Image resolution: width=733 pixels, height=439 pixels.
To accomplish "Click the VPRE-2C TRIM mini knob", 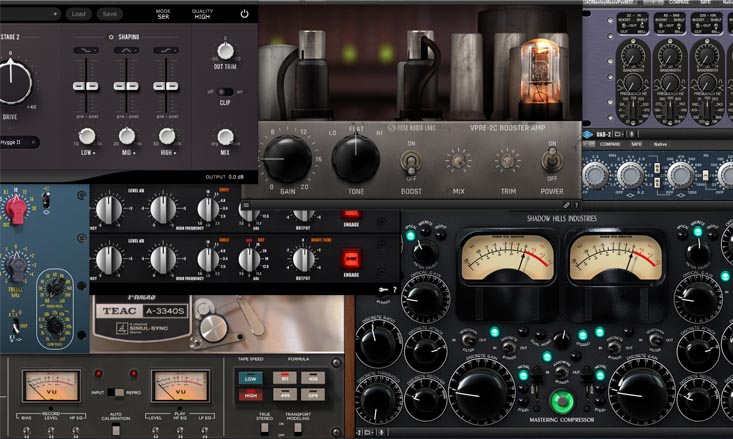I will click(507, 161).
